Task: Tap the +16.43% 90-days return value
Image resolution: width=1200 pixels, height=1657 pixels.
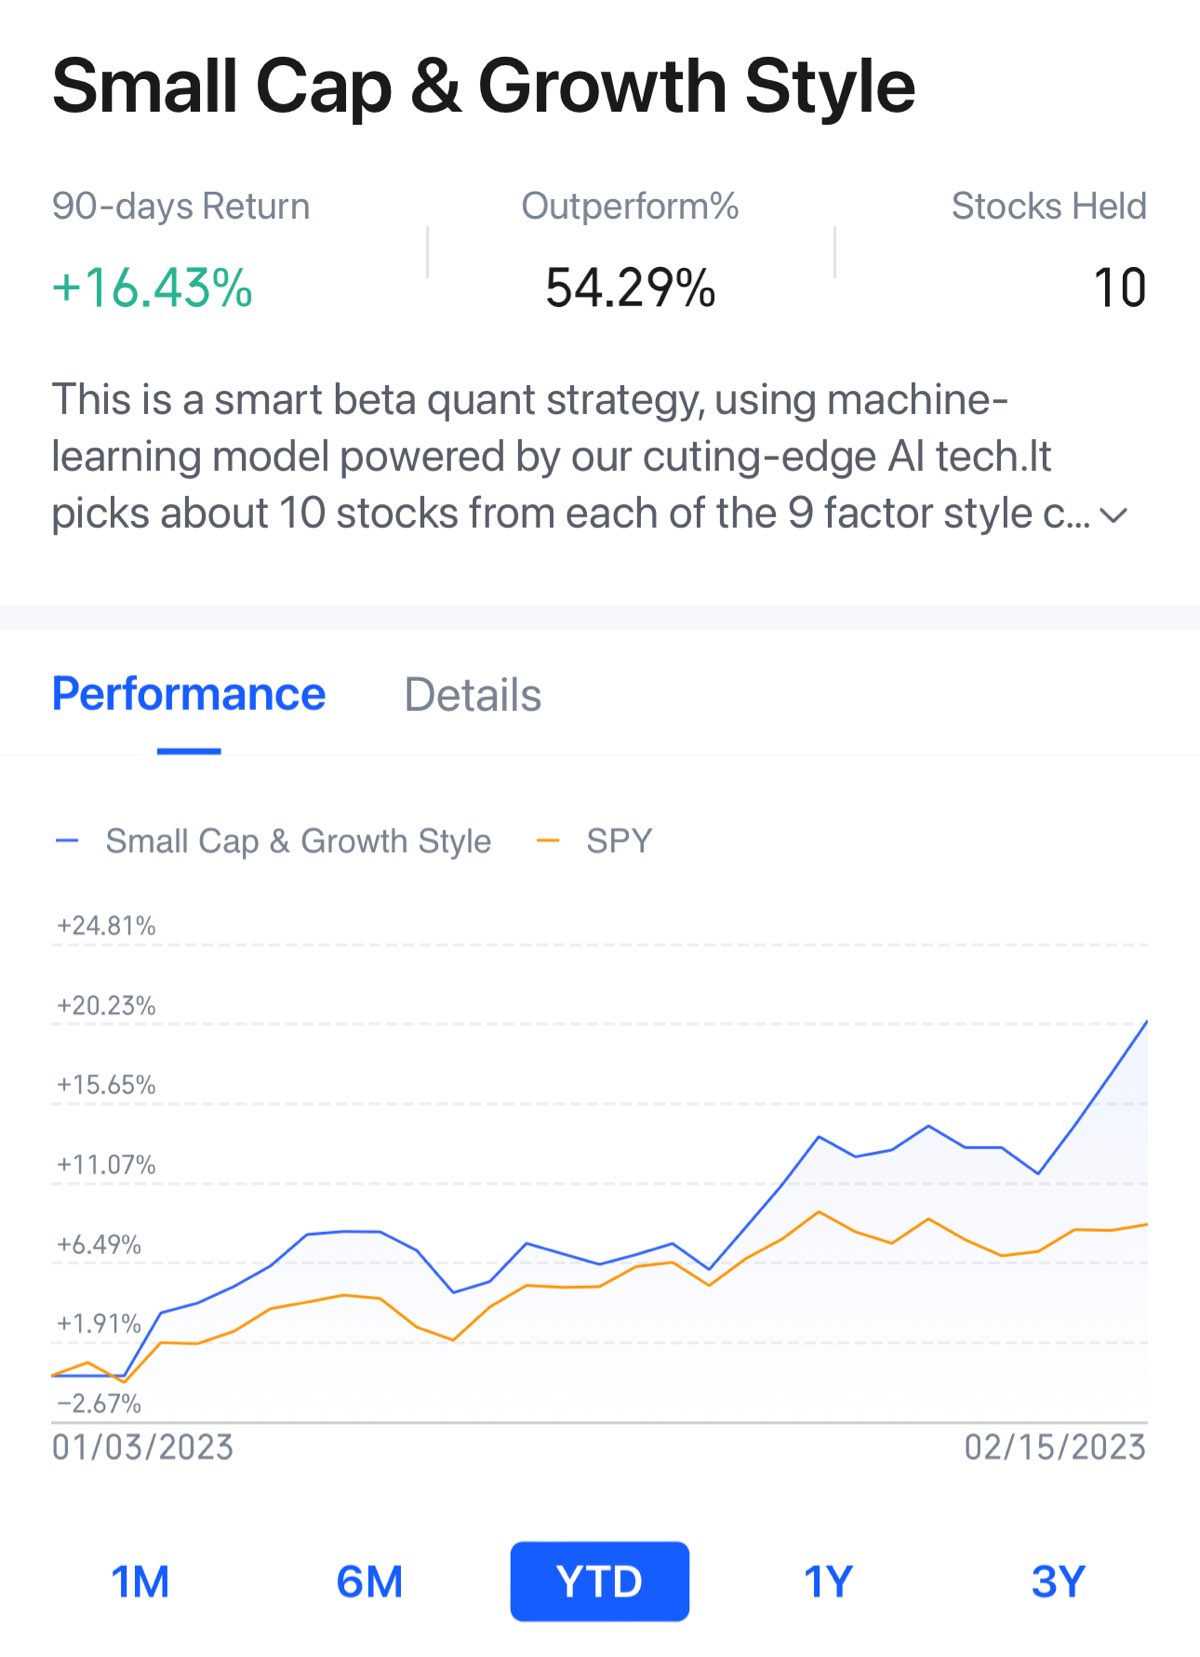Action: point(152,288)
